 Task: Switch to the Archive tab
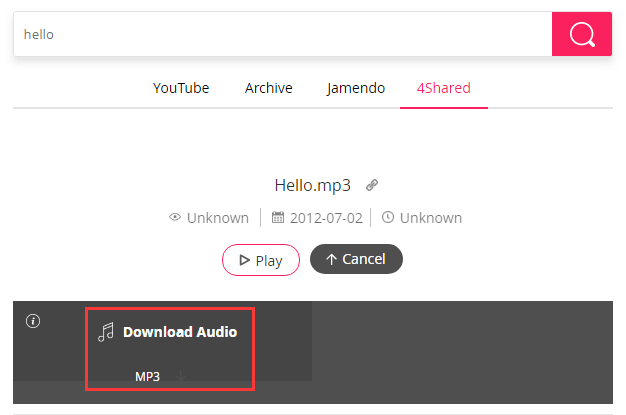tap(269, 88)
